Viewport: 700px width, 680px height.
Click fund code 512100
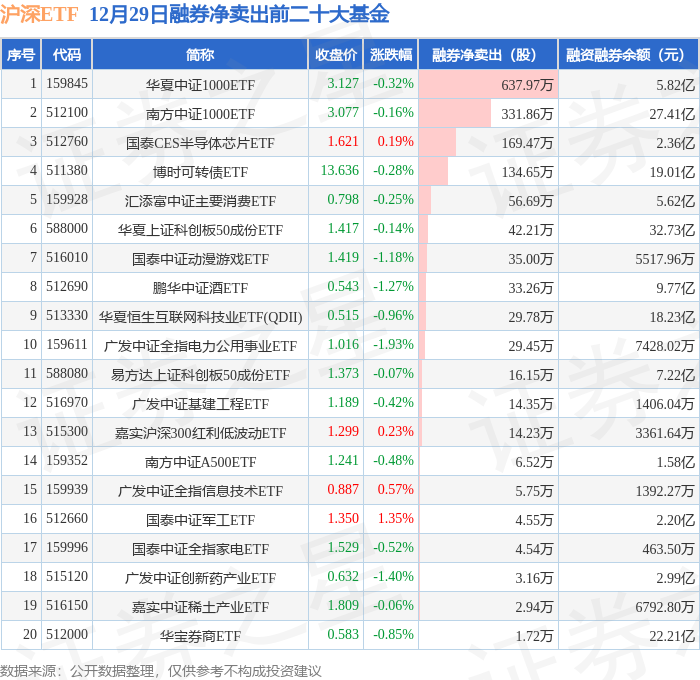point(67,113)
